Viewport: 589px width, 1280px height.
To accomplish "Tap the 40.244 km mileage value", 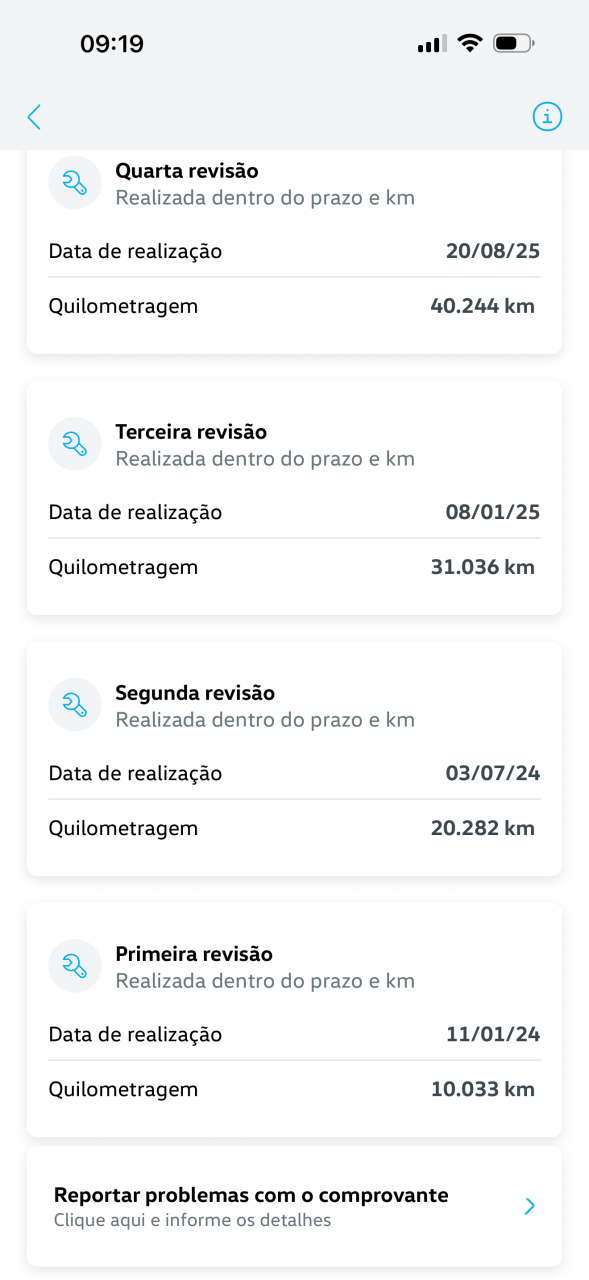I will pyautogui.click(x=483, y=306).
